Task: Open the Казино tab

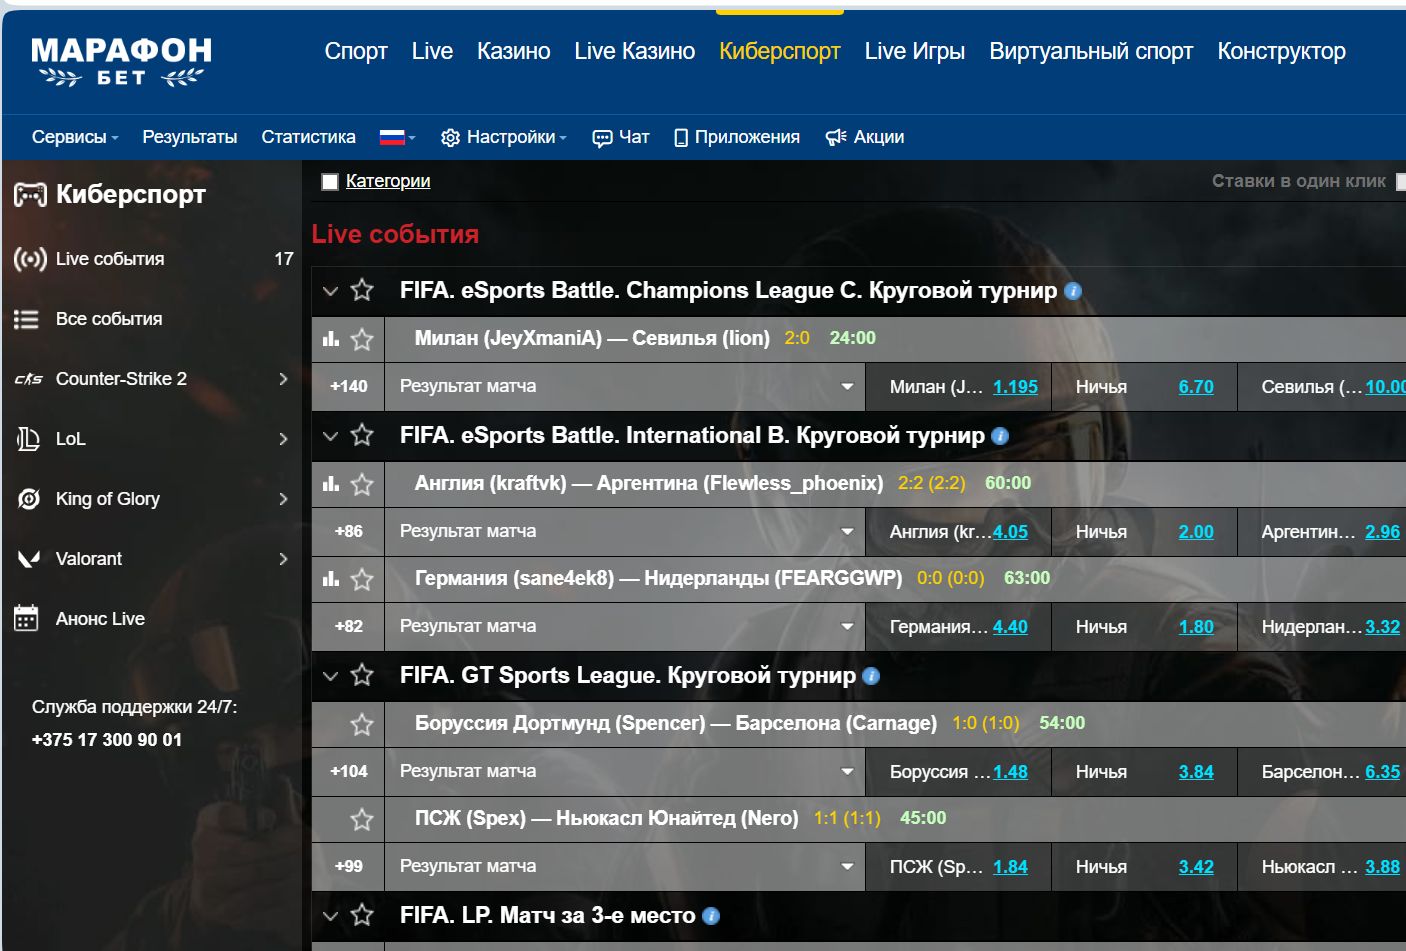Action: (x=513, y=51)
